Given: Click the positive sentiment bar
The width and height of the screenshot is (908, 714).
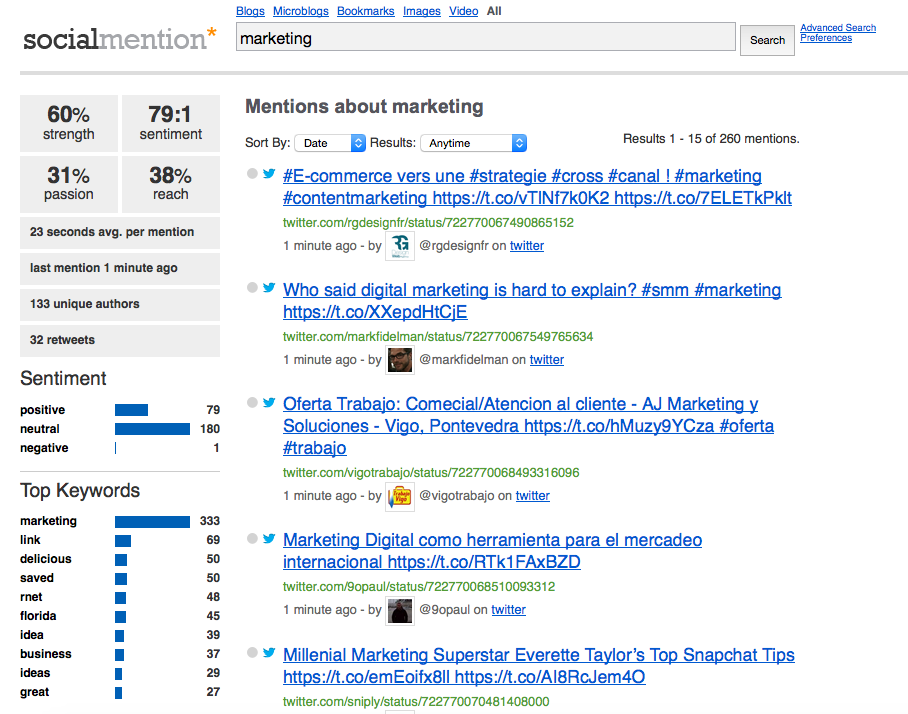Looking at the screenshot, I should click(131, 410).
